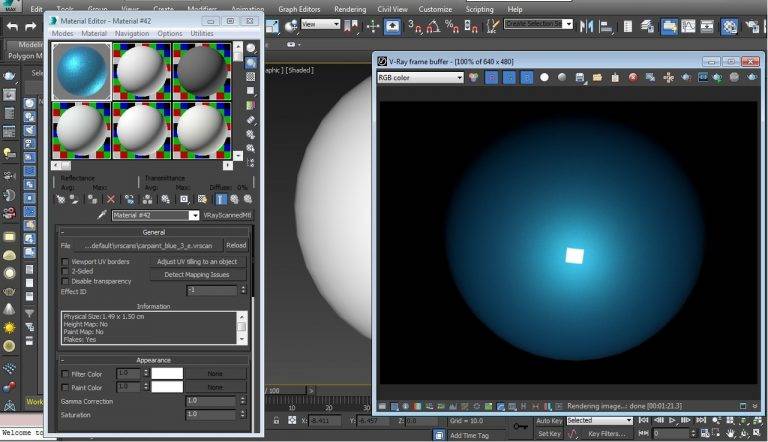Open the Selected key filter dropdown
The height and width of the screenshot is (442, 768).
coord(600,420)
